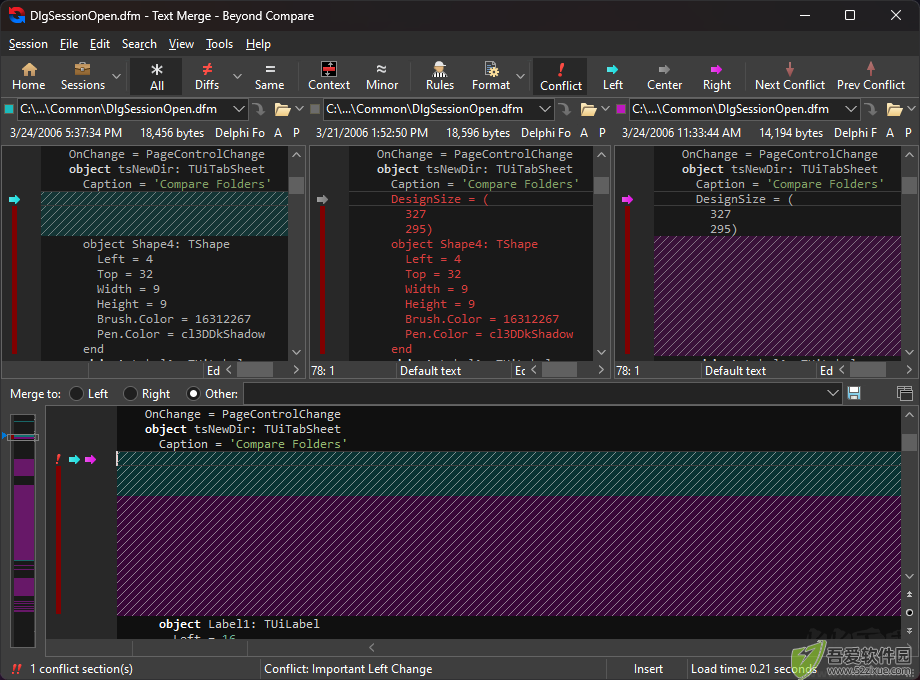Click output pane teal left arrow
The height and width of the screenshot is (680, 920).
click(74, 459)
